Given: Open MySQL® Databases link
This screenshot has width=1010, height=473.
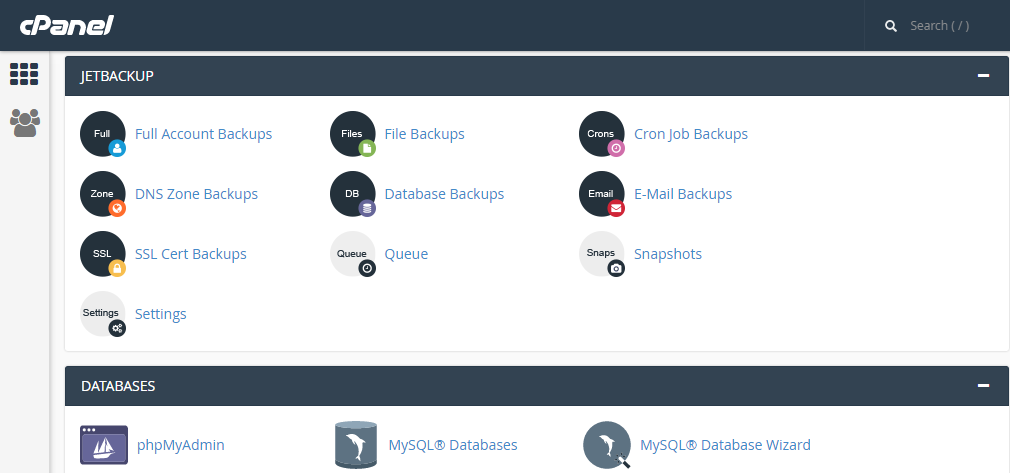Looking at the screenshot, I should [453, 445].
